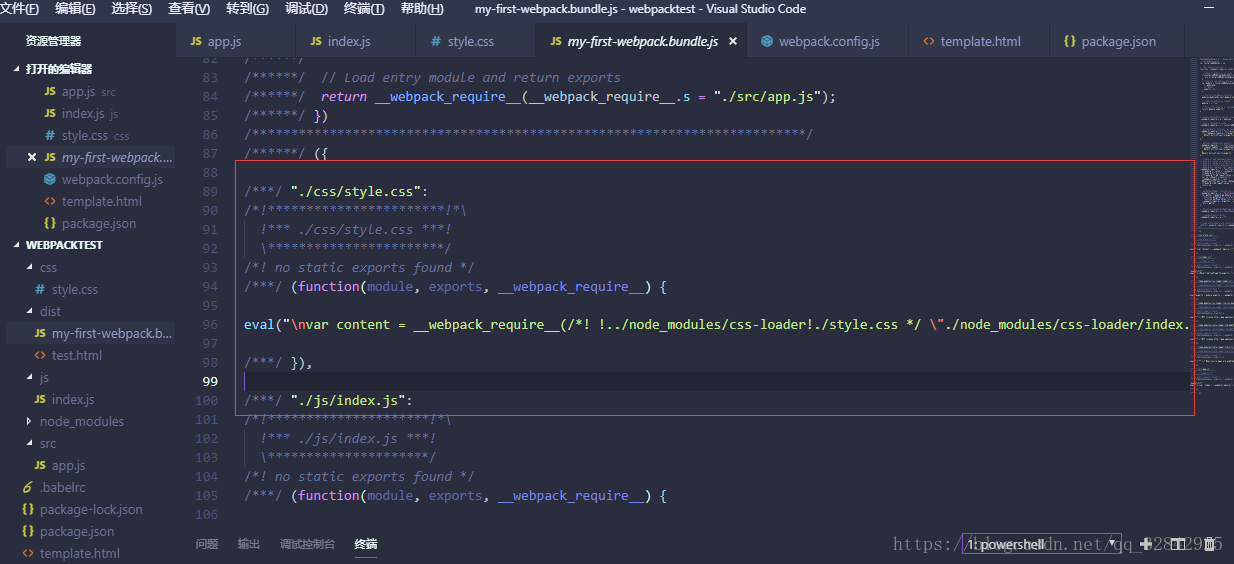Click line number 96 in the gutter
1234x564 pixels.
pos(210,324)
